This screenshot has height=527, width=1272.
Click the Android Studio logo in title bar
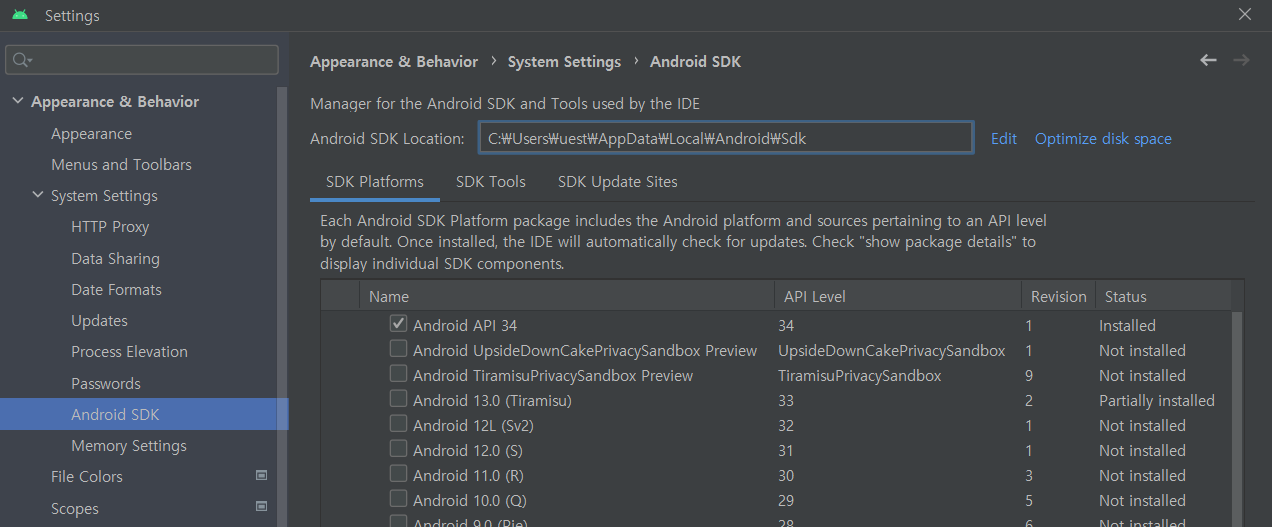click(20, 15)
